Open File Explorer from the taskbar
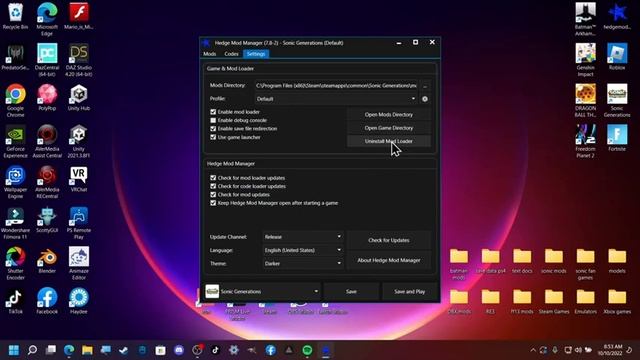 87,350
